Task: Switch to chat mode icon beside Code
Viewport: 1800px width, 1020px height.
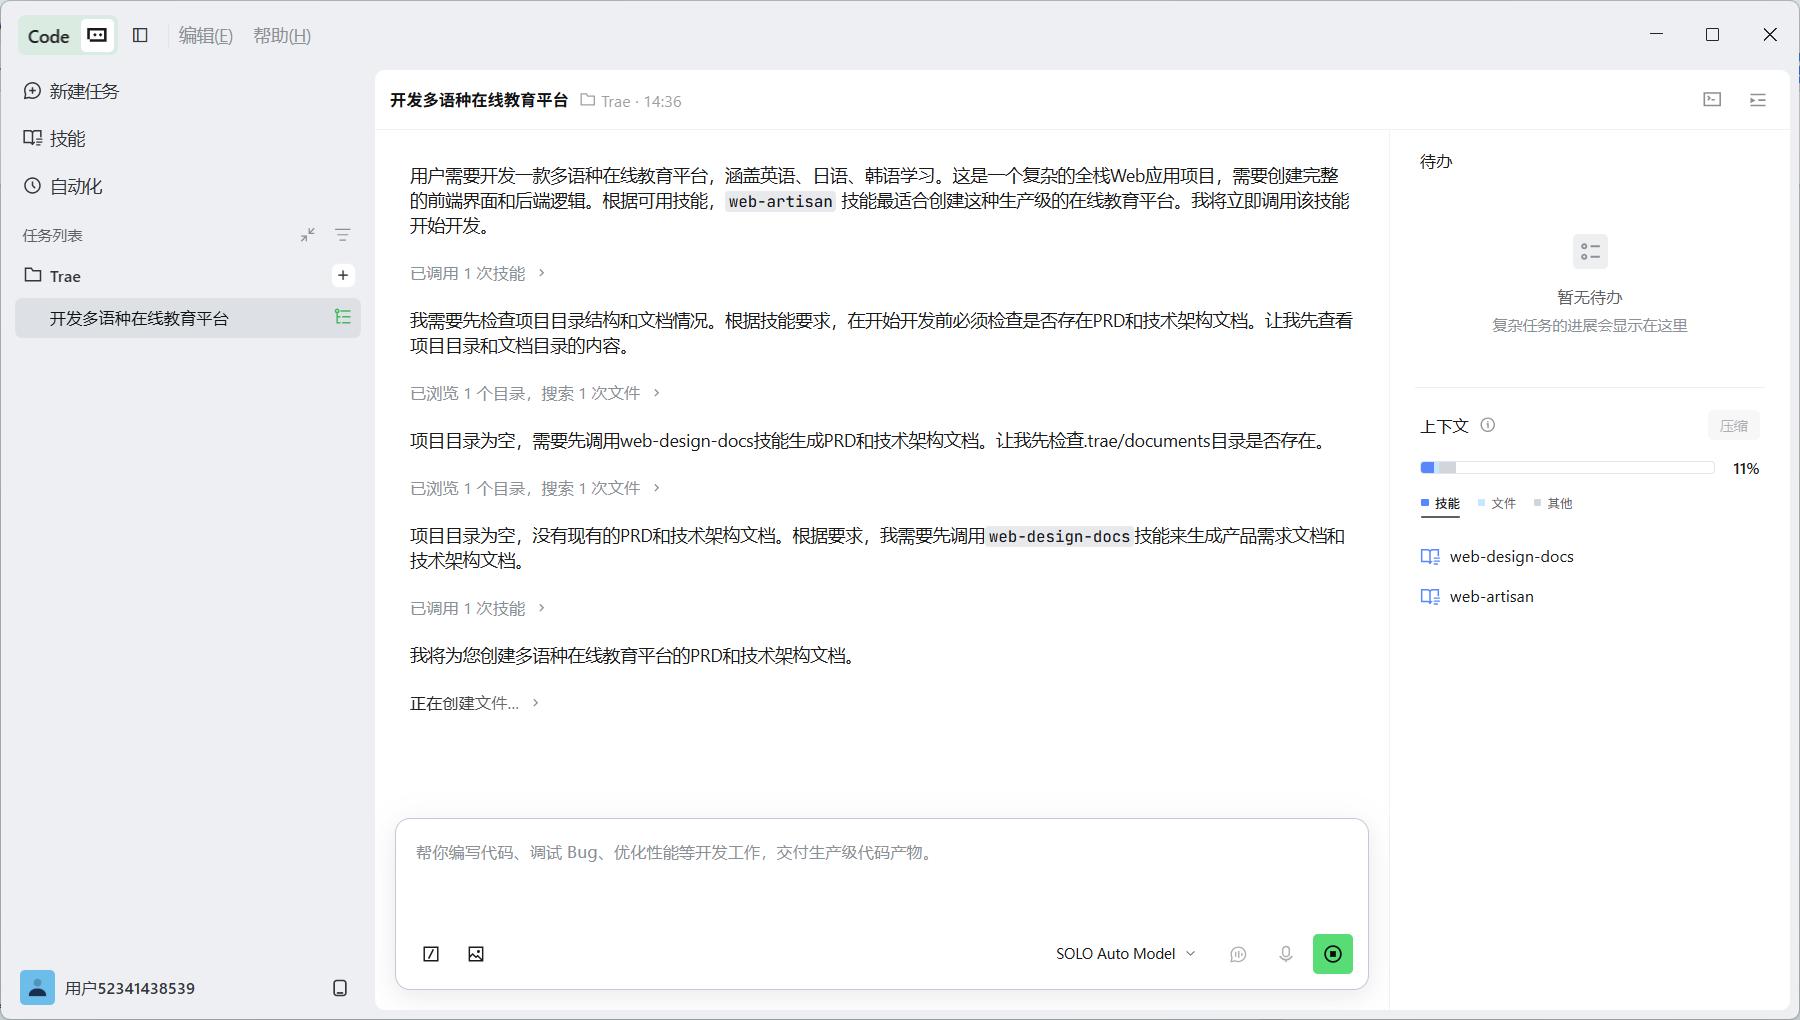Action: coord(97,35)
